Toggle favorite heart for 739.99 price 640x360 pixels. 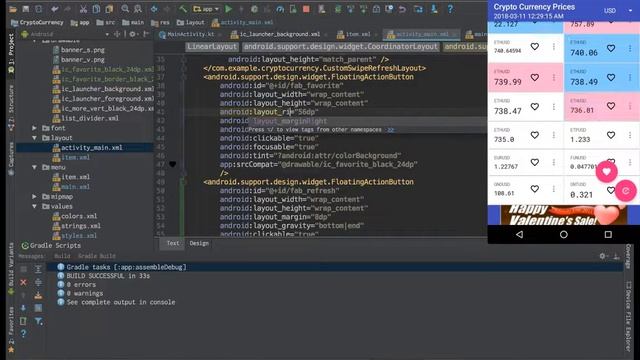click(x=535, y=77)
